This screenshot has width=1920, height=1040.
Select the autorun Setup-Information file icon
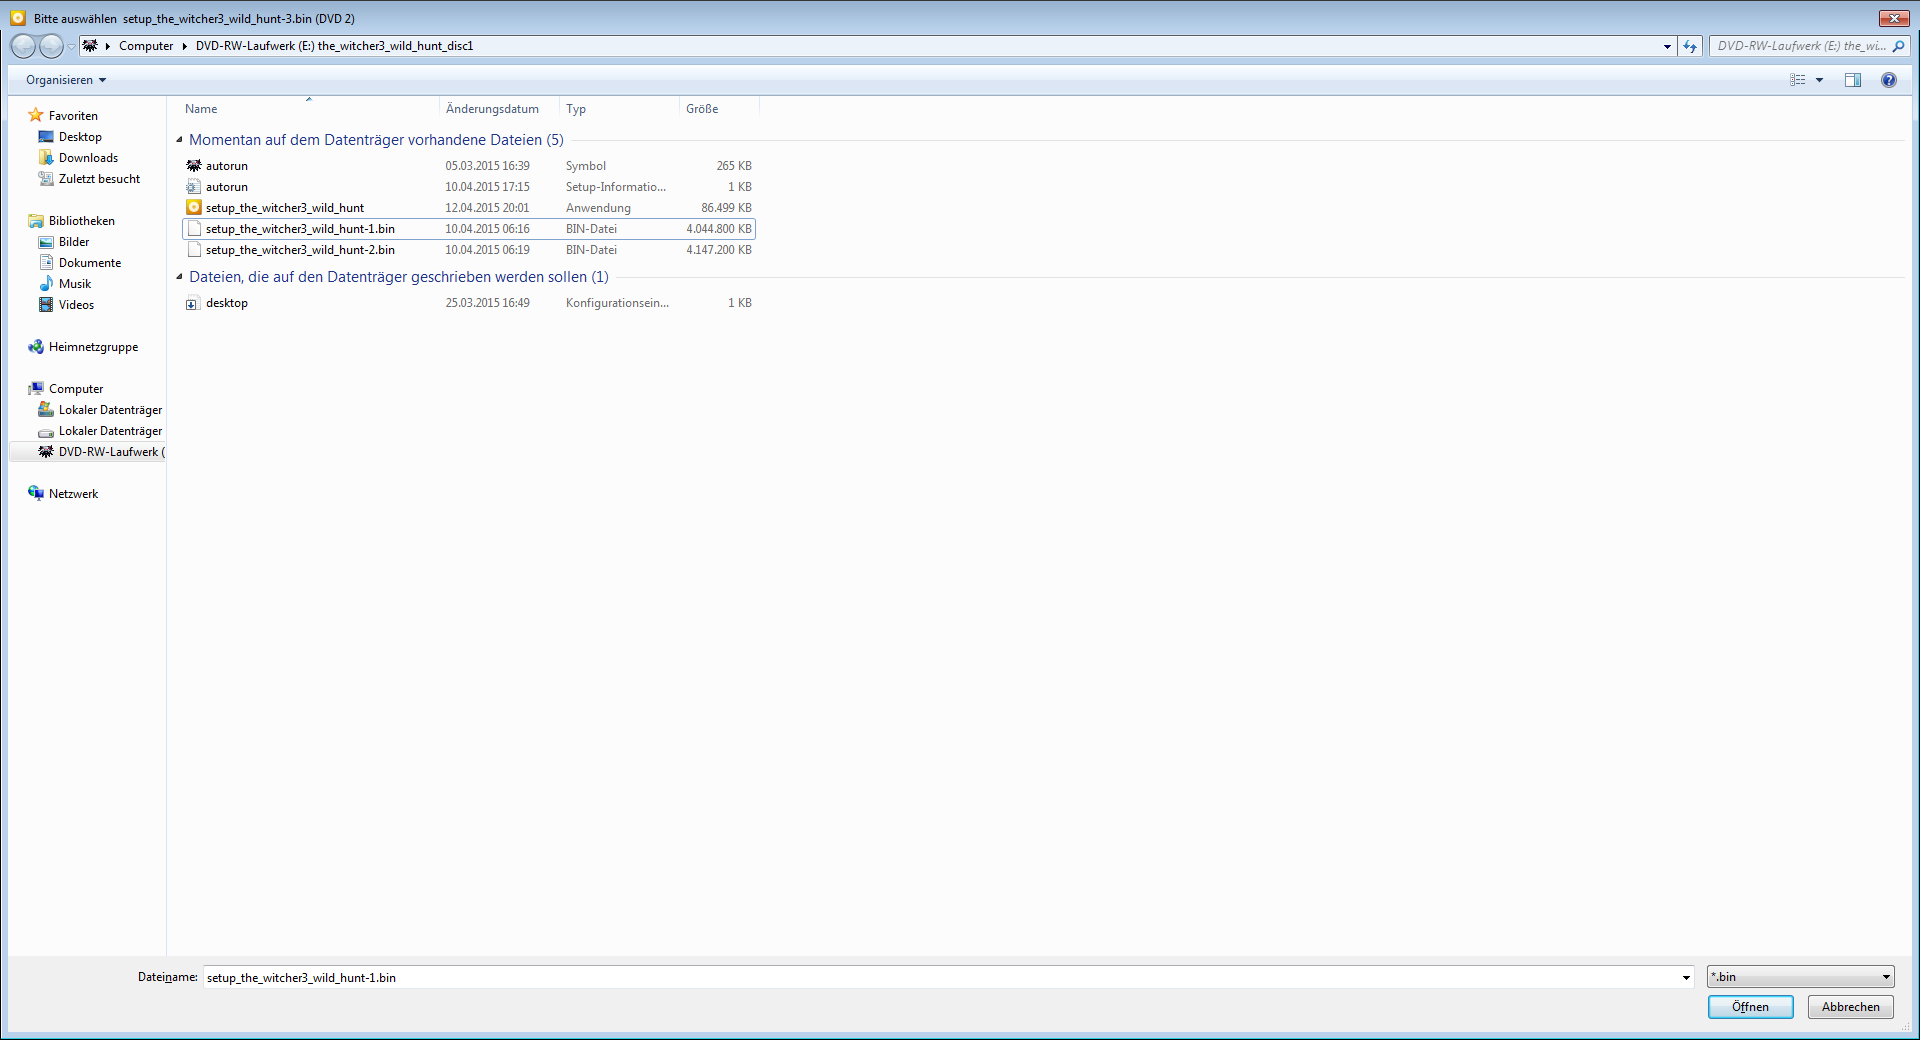pyautogui.click(x=194, y=187)
